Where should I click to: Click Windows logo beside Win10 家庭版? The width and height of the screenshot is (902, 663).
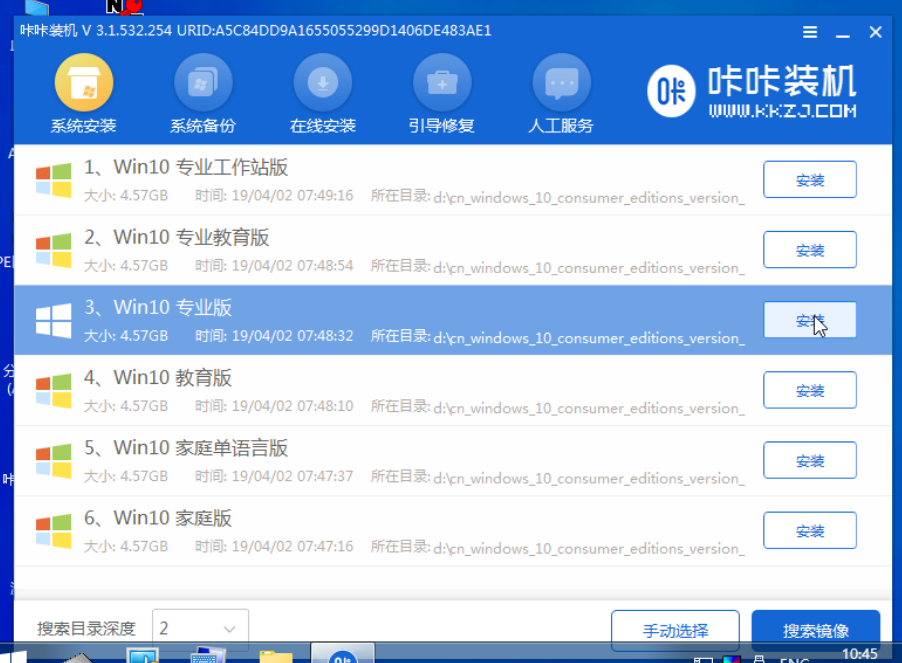[x=54, y=531]
